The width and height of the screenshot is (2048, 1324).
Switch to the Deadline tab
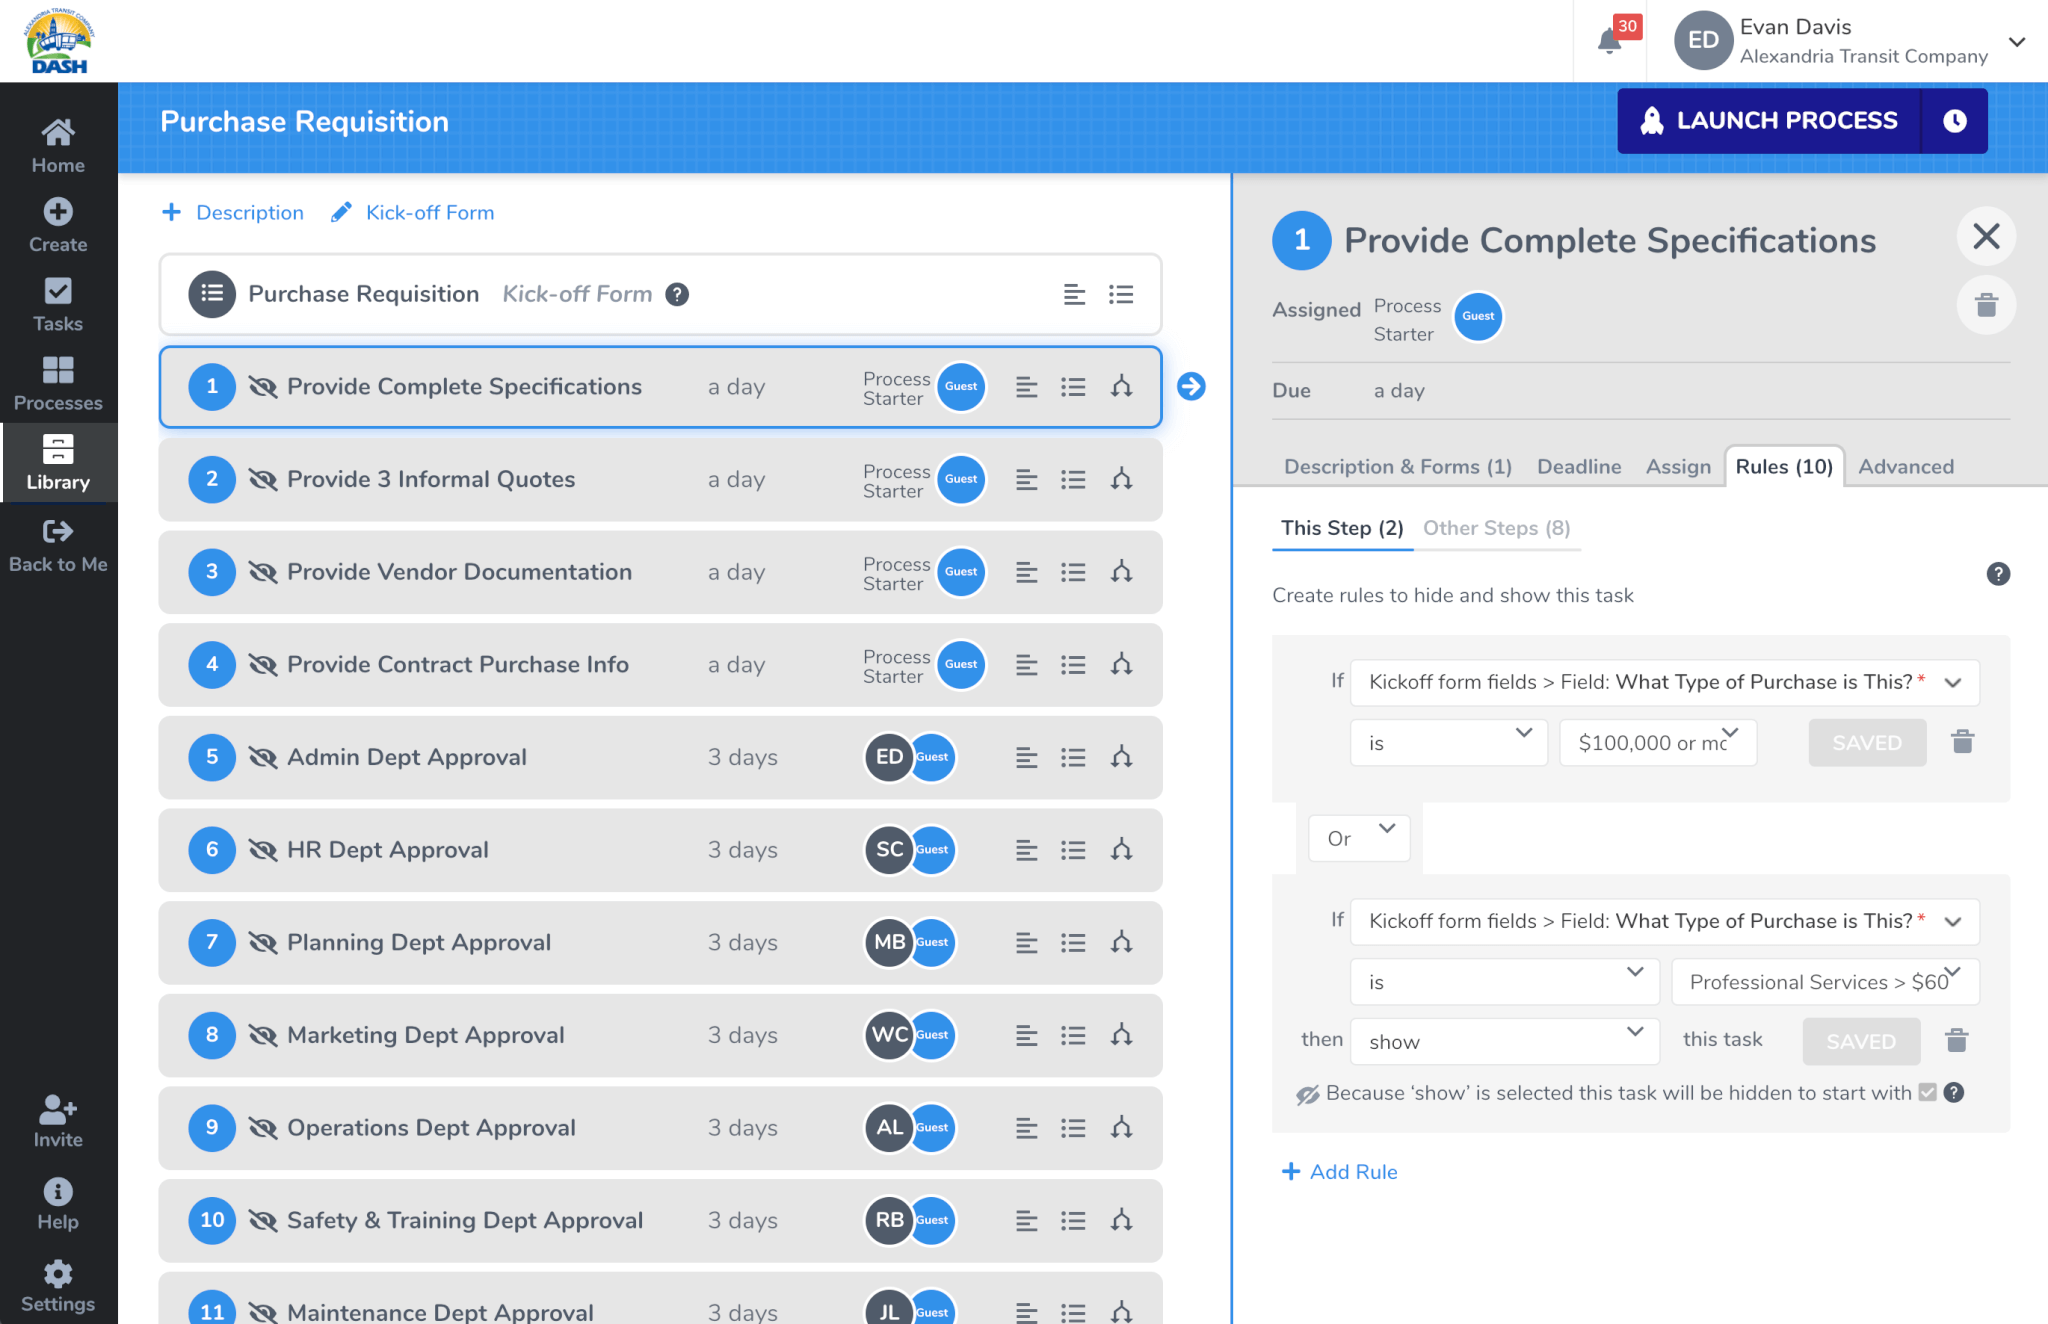pos(1578,466)
